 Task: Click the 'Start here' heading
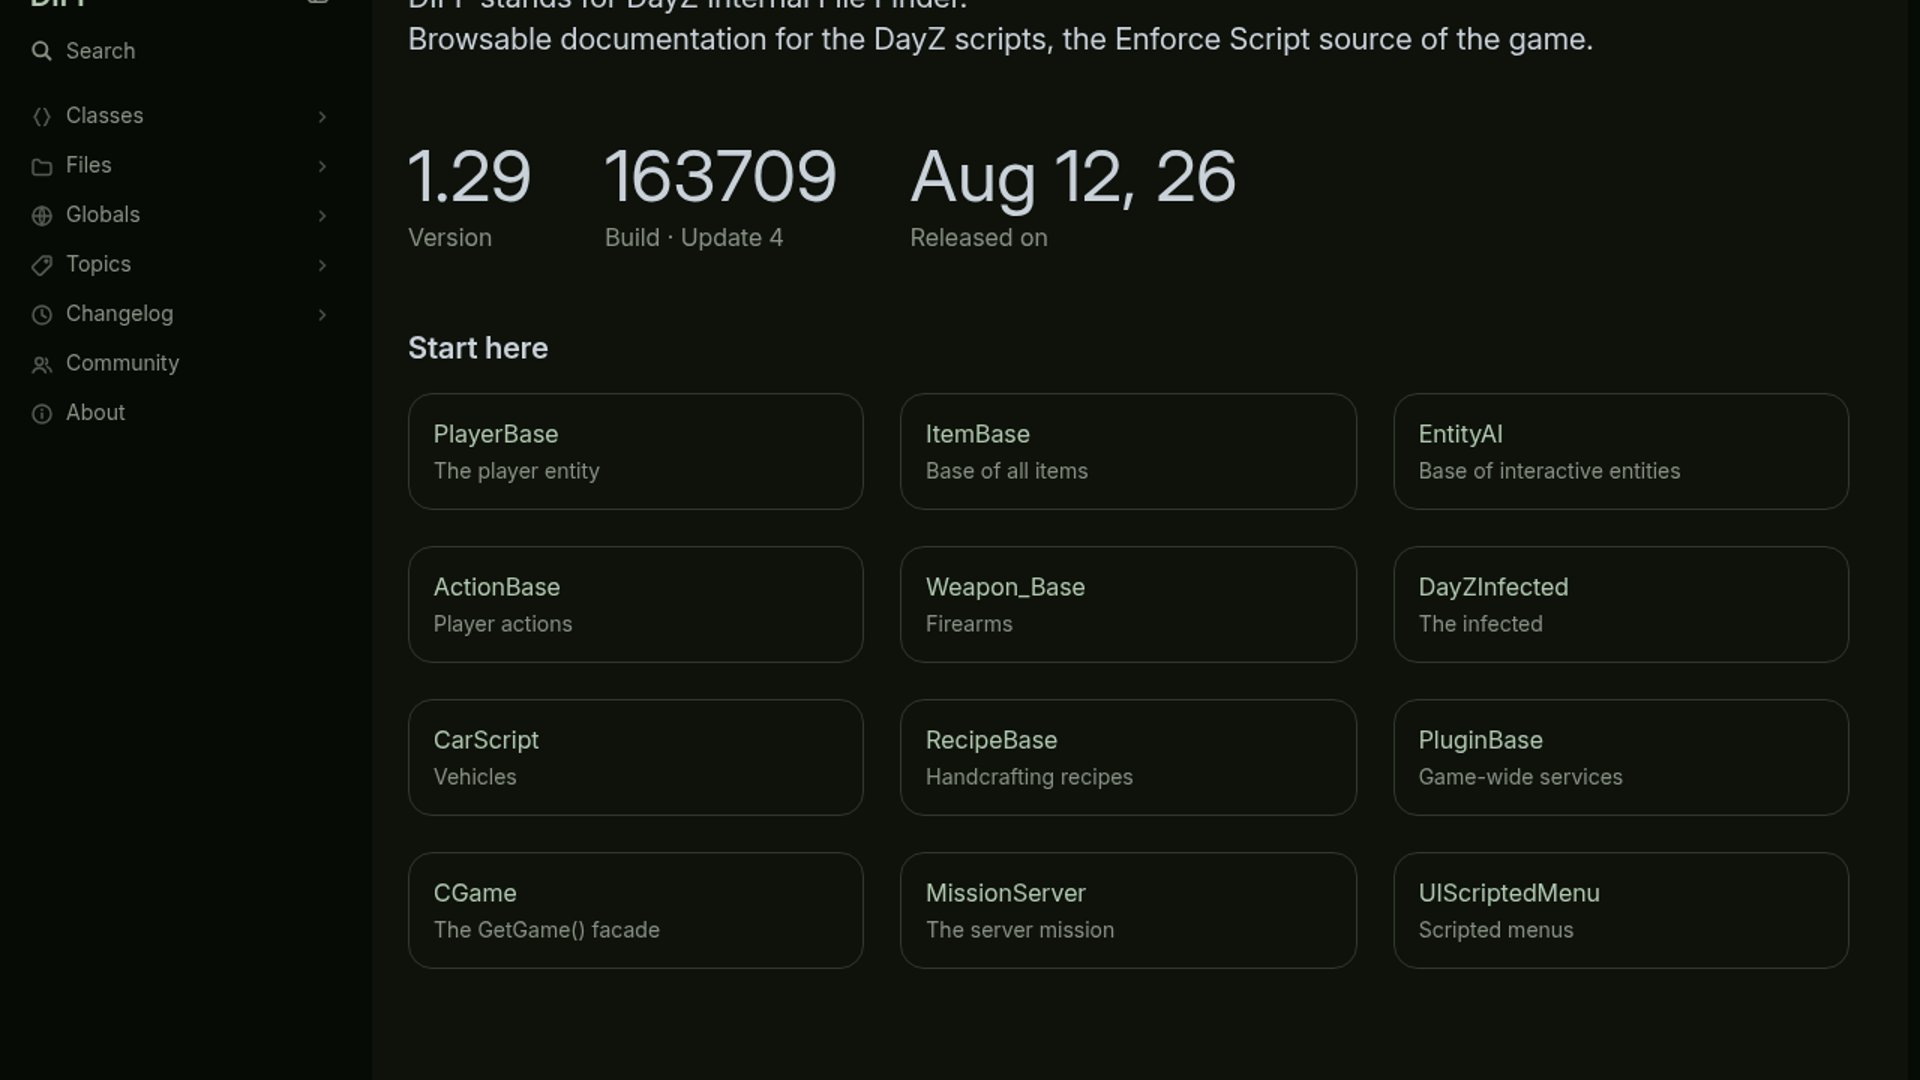pos(478,348)
